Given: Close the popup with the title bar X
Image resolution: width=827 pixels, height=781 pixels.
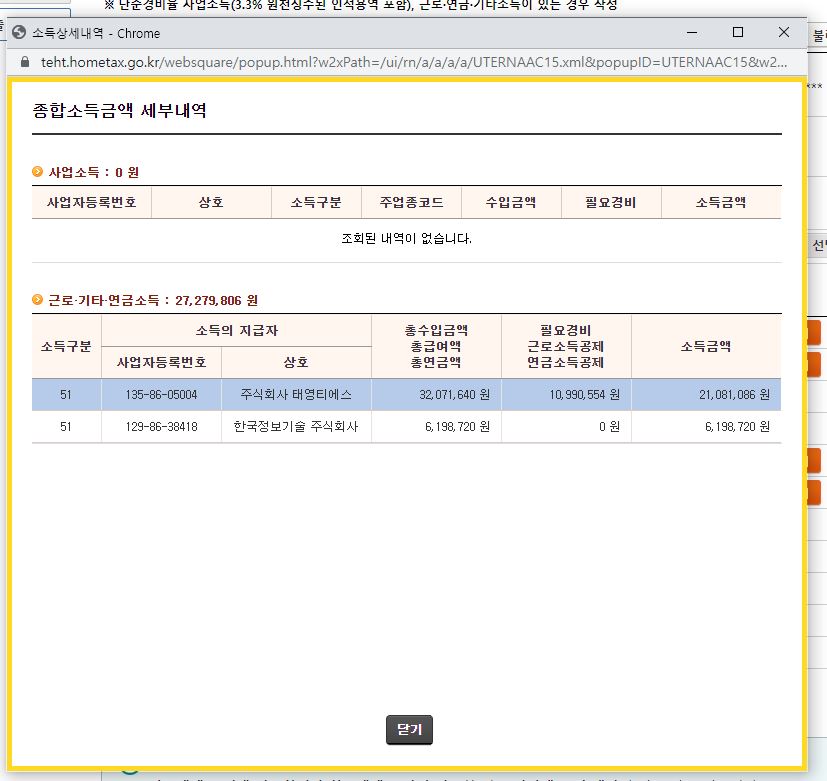Looking at the screenshot, I should coord(784,33).
